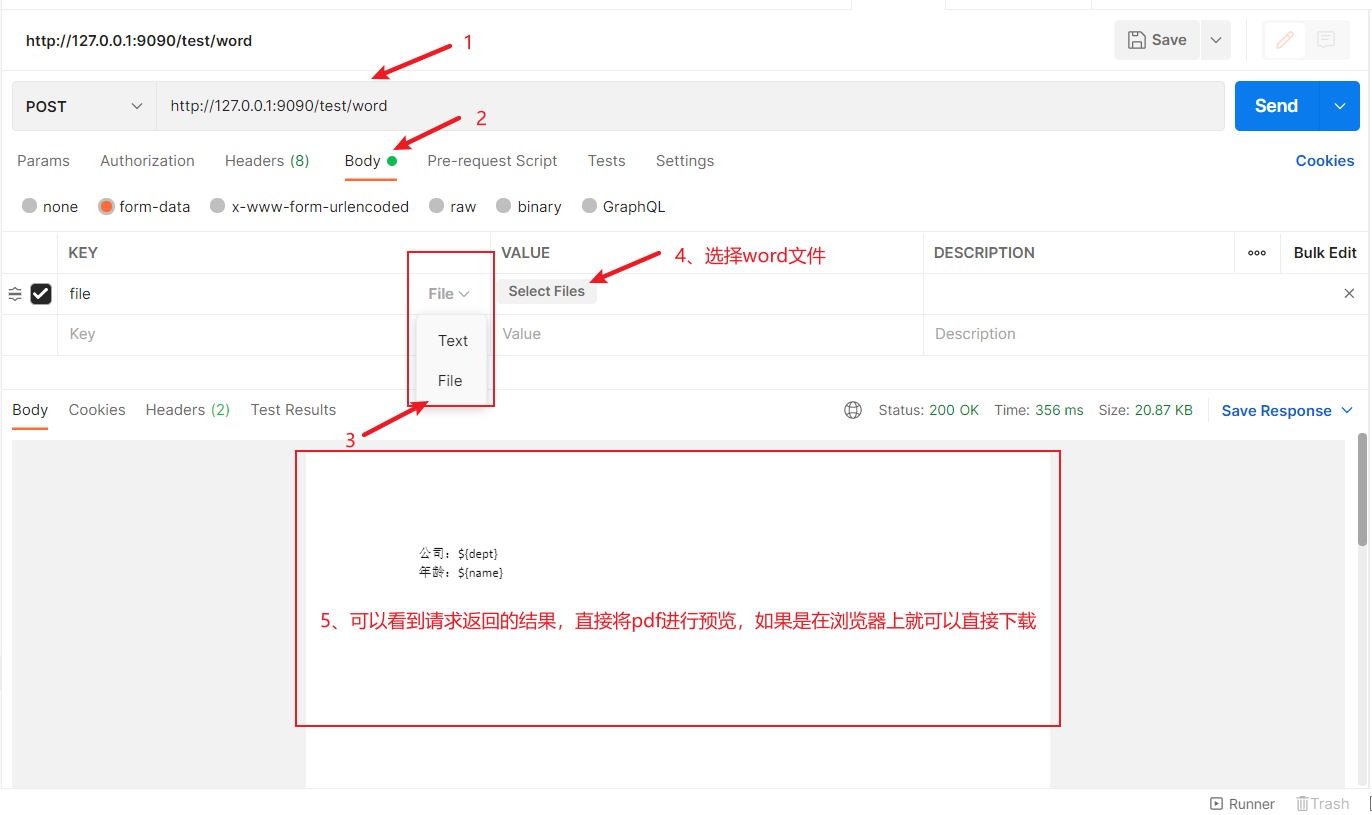
Task: Remove the file row with X icon
Action: [1349, 294]
